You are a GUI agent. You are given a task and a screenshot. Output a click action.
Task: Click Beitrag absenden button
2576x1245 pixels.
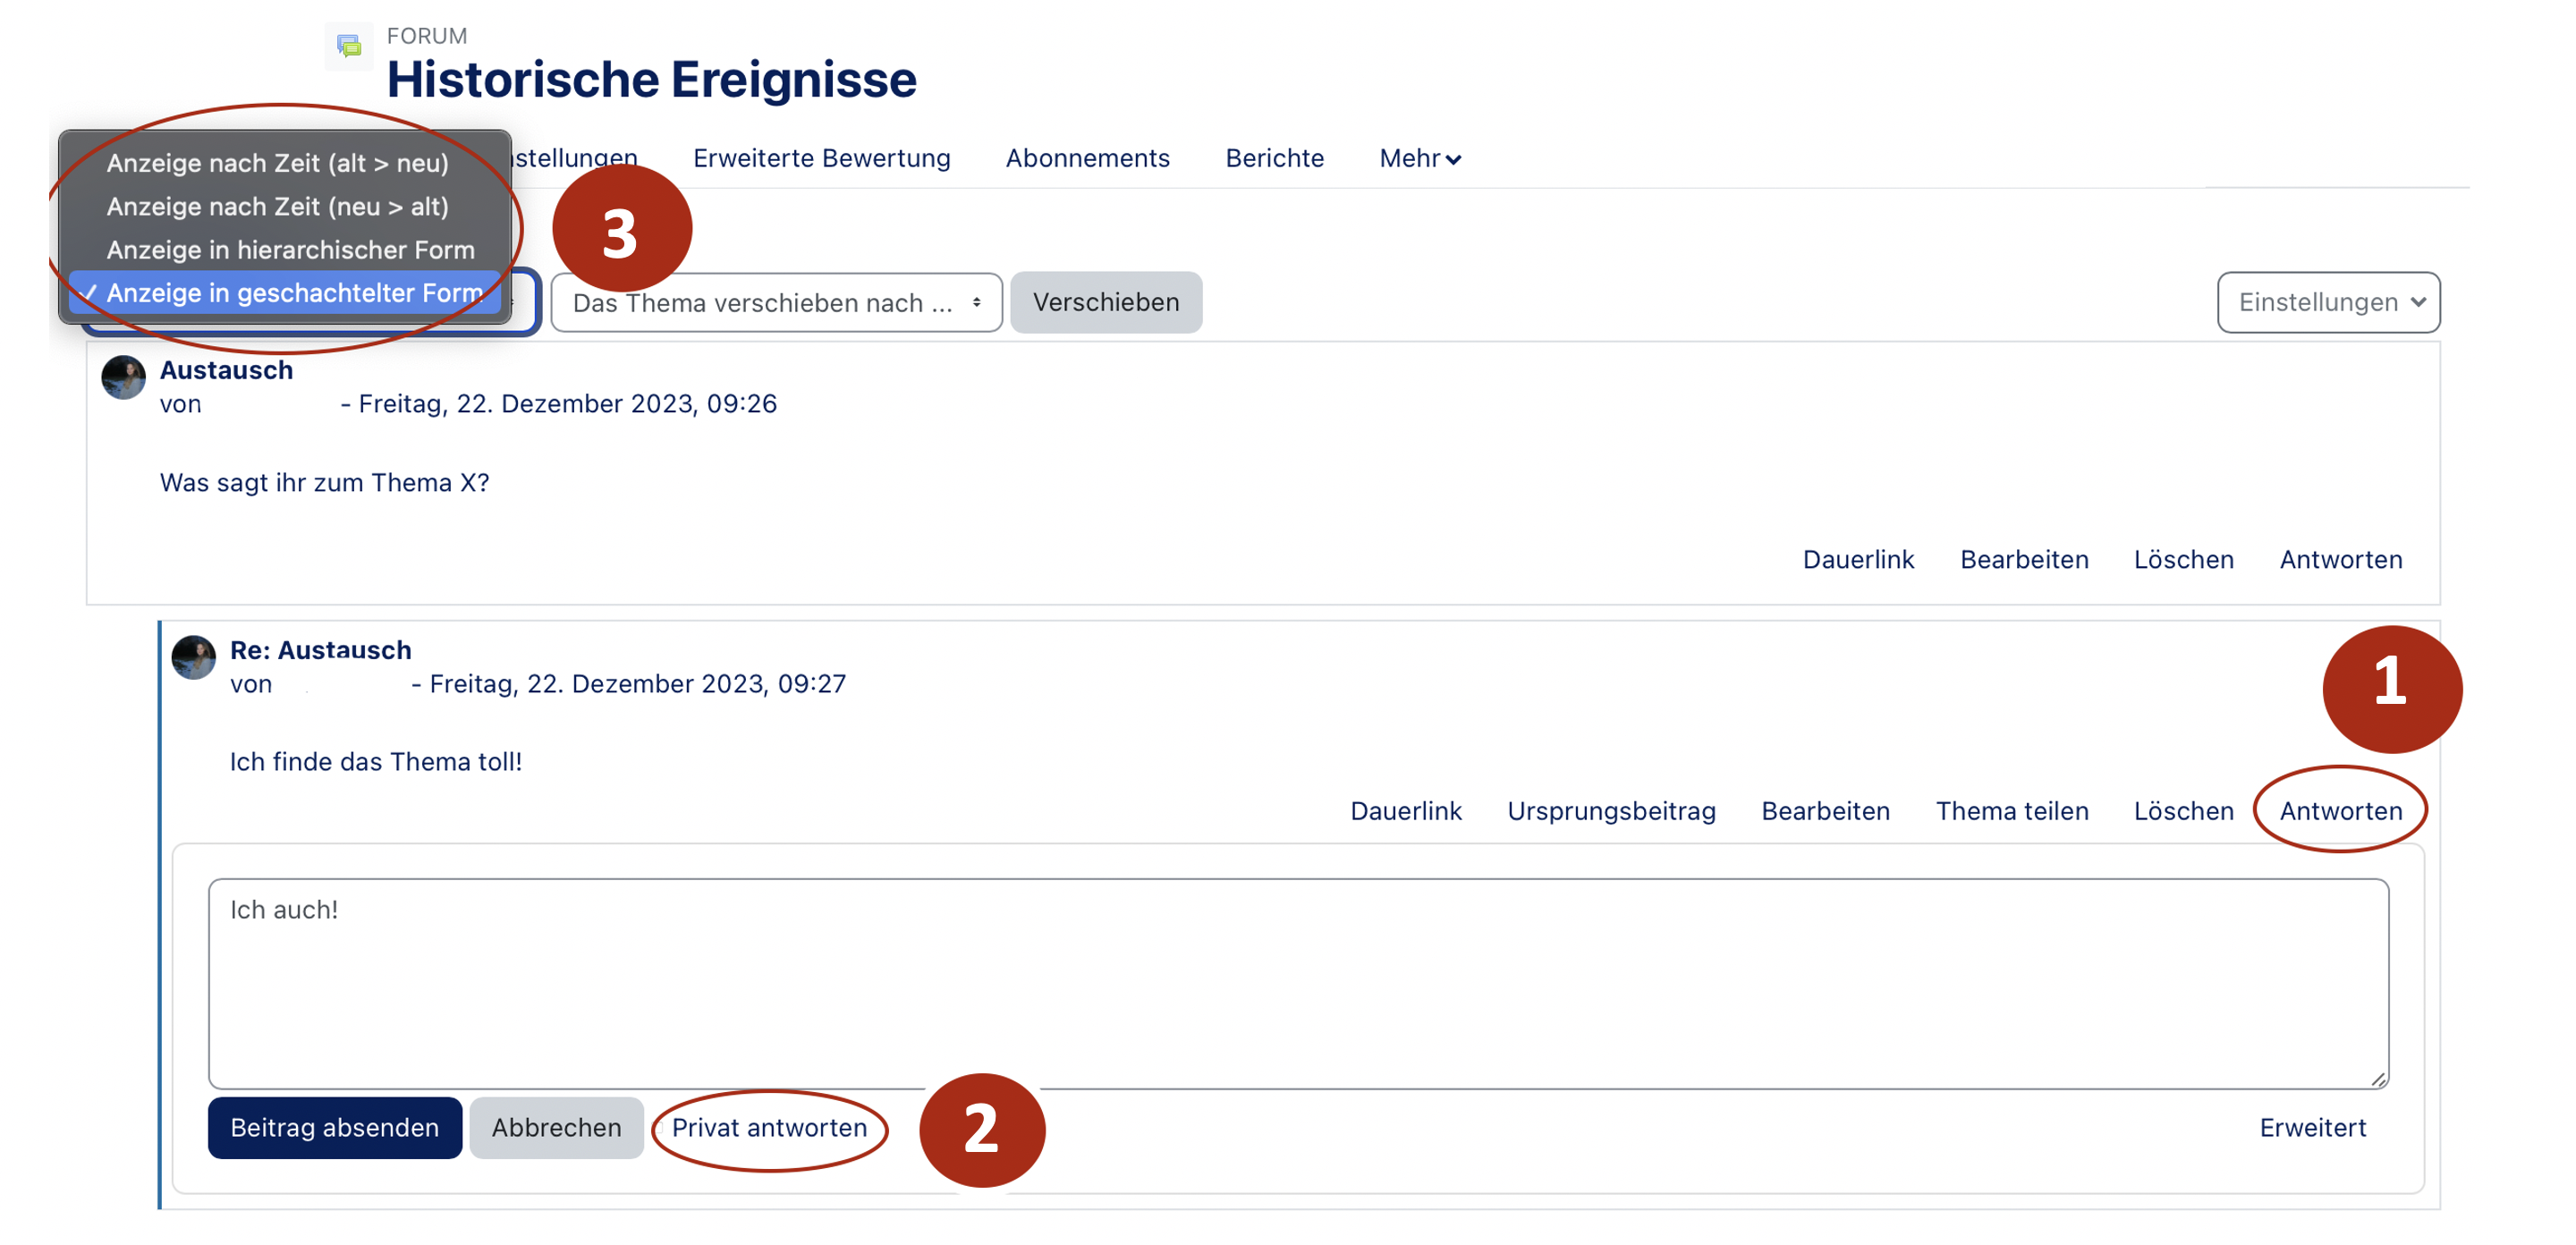pyautogui.click(x=334, y=1127)
